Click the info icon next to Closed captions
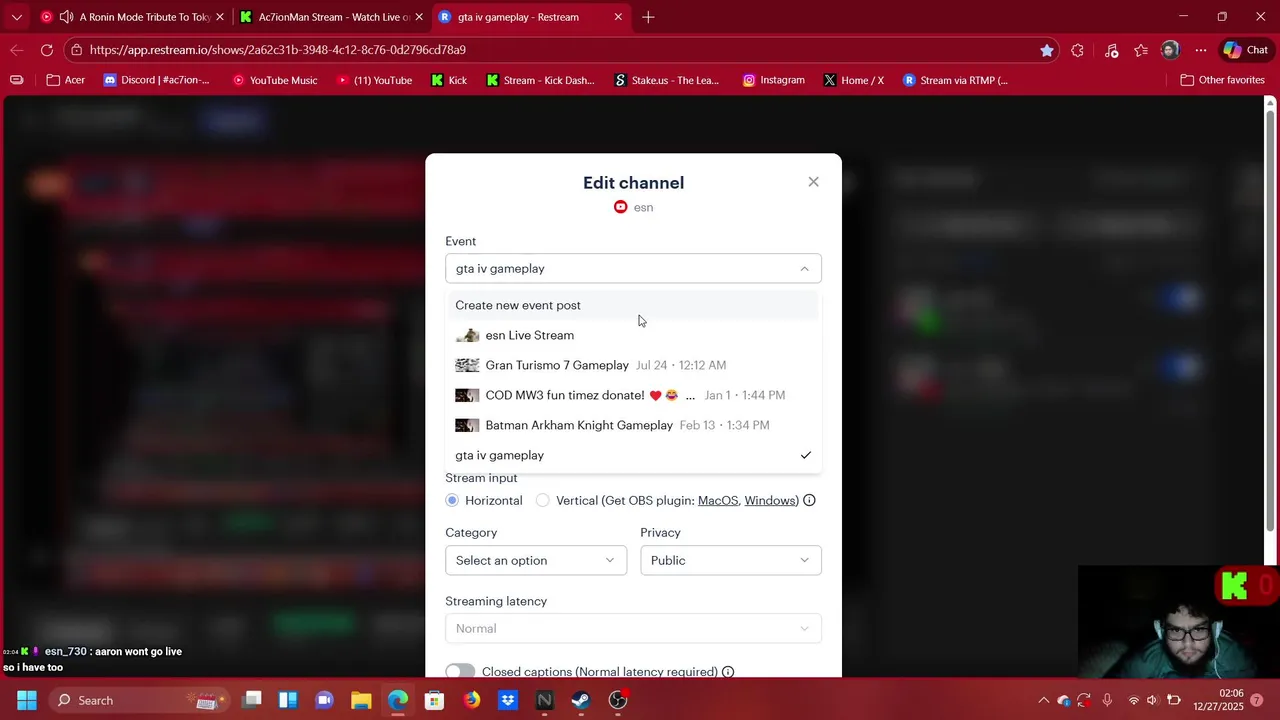1280x720 pixels. pyautogui.click(x=728, y=672)
